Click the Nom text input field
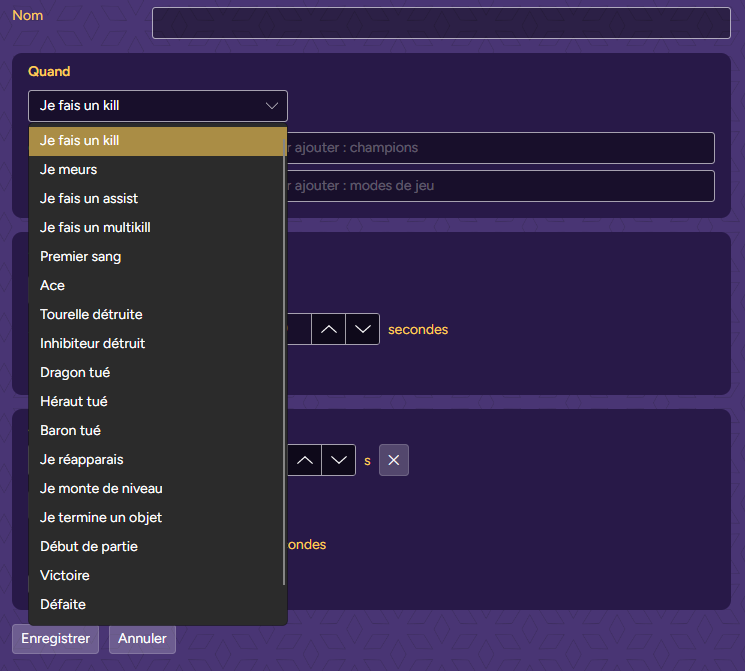This screenshot has width=745, height=671. (441, 23)
